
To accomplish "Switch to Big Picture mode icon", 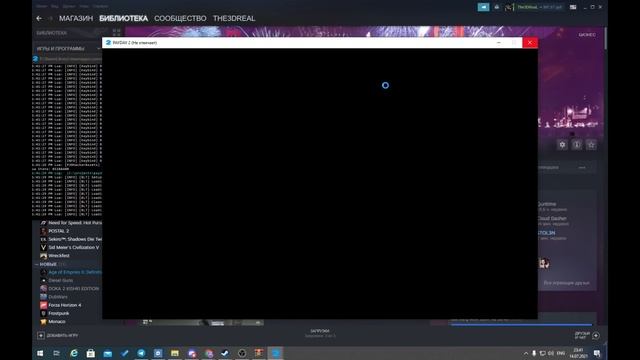I will pos(573,7).
